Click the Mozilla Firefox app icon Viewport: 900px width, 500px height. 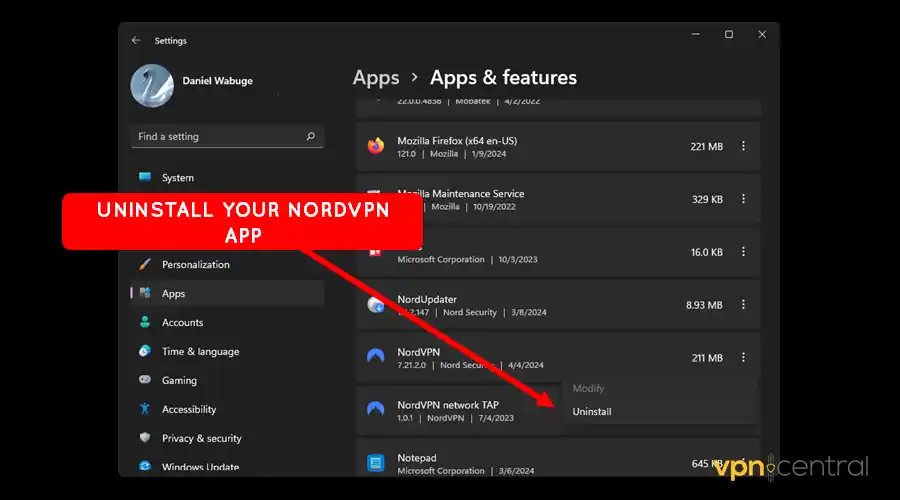(375, 146)
